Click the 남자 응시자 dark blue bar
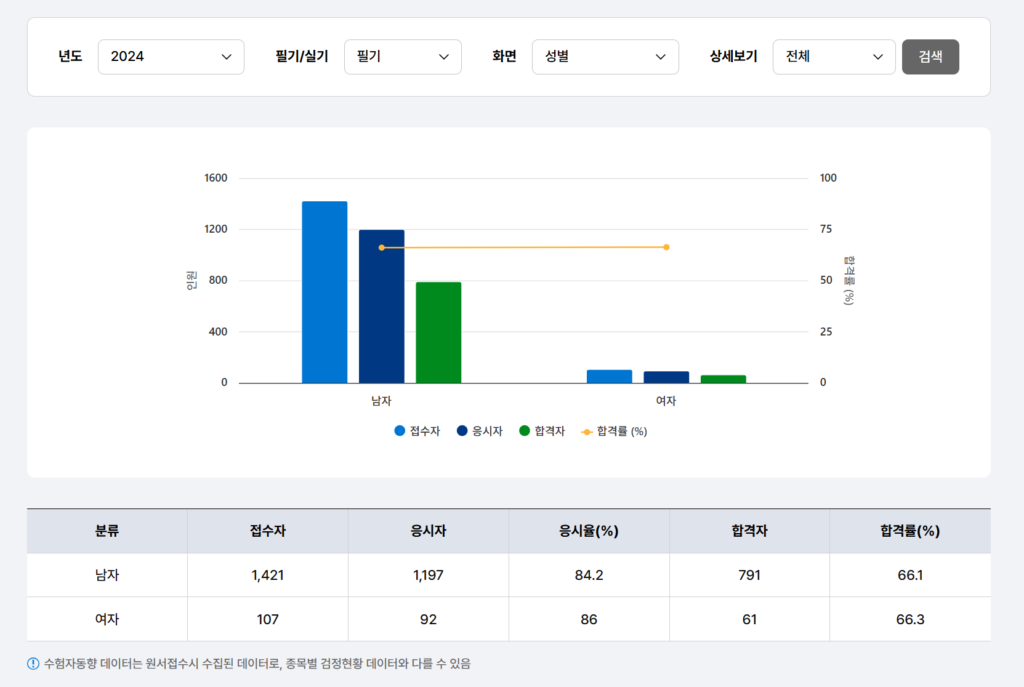Viewport: 1024px width, 687px height. click(x=381, y=306)
